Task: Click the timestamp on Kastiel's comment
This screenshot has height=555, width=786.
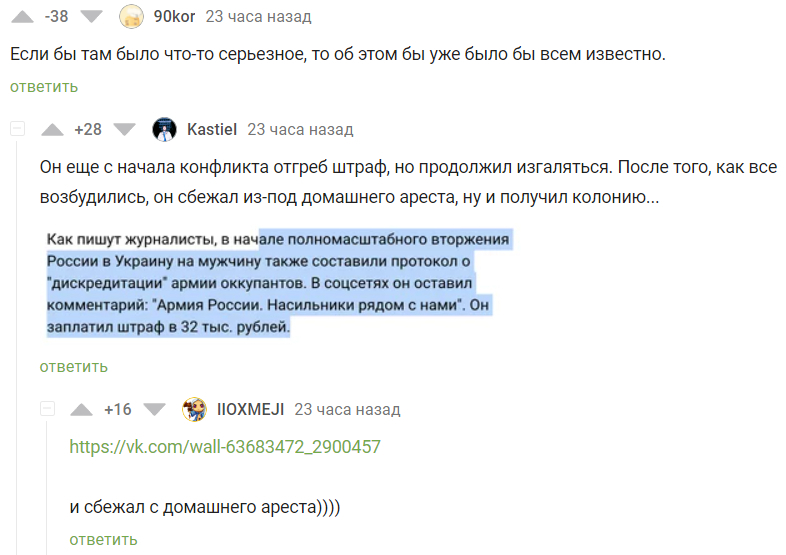Action: [x=300, y=129]
